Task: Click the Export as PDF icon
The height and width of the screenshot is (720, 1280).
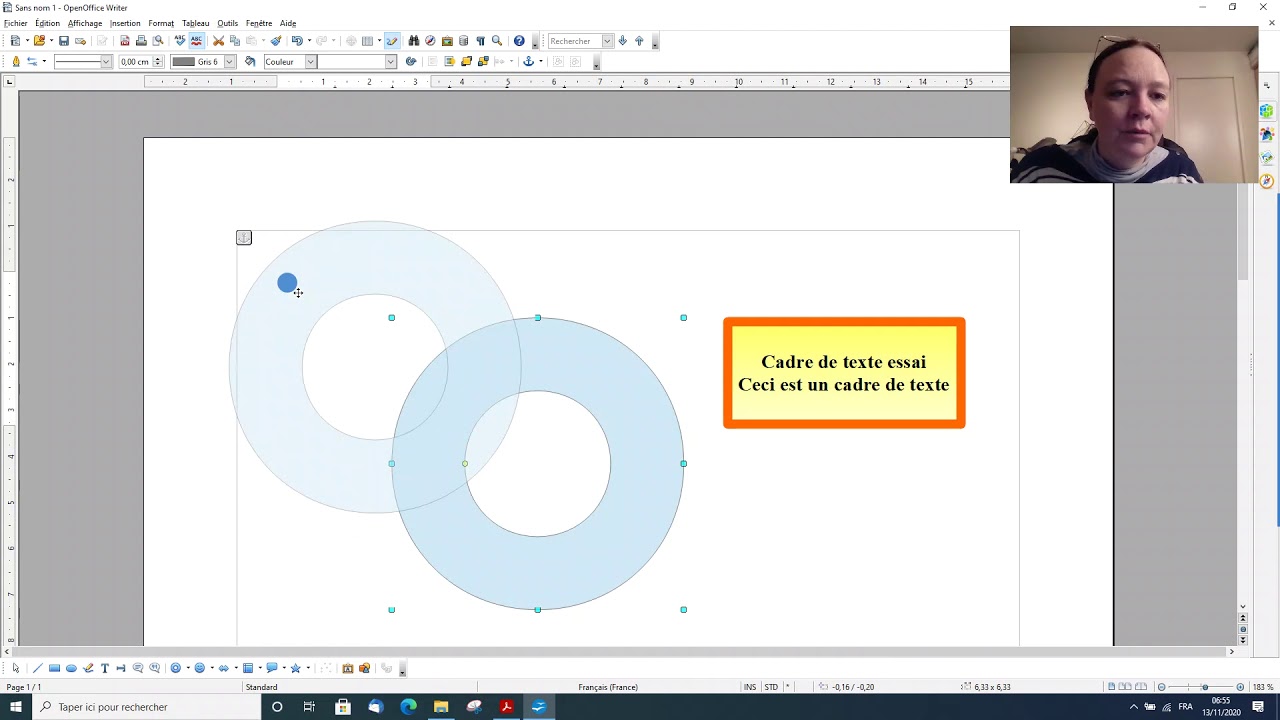Action: click(x=125, y=41)
